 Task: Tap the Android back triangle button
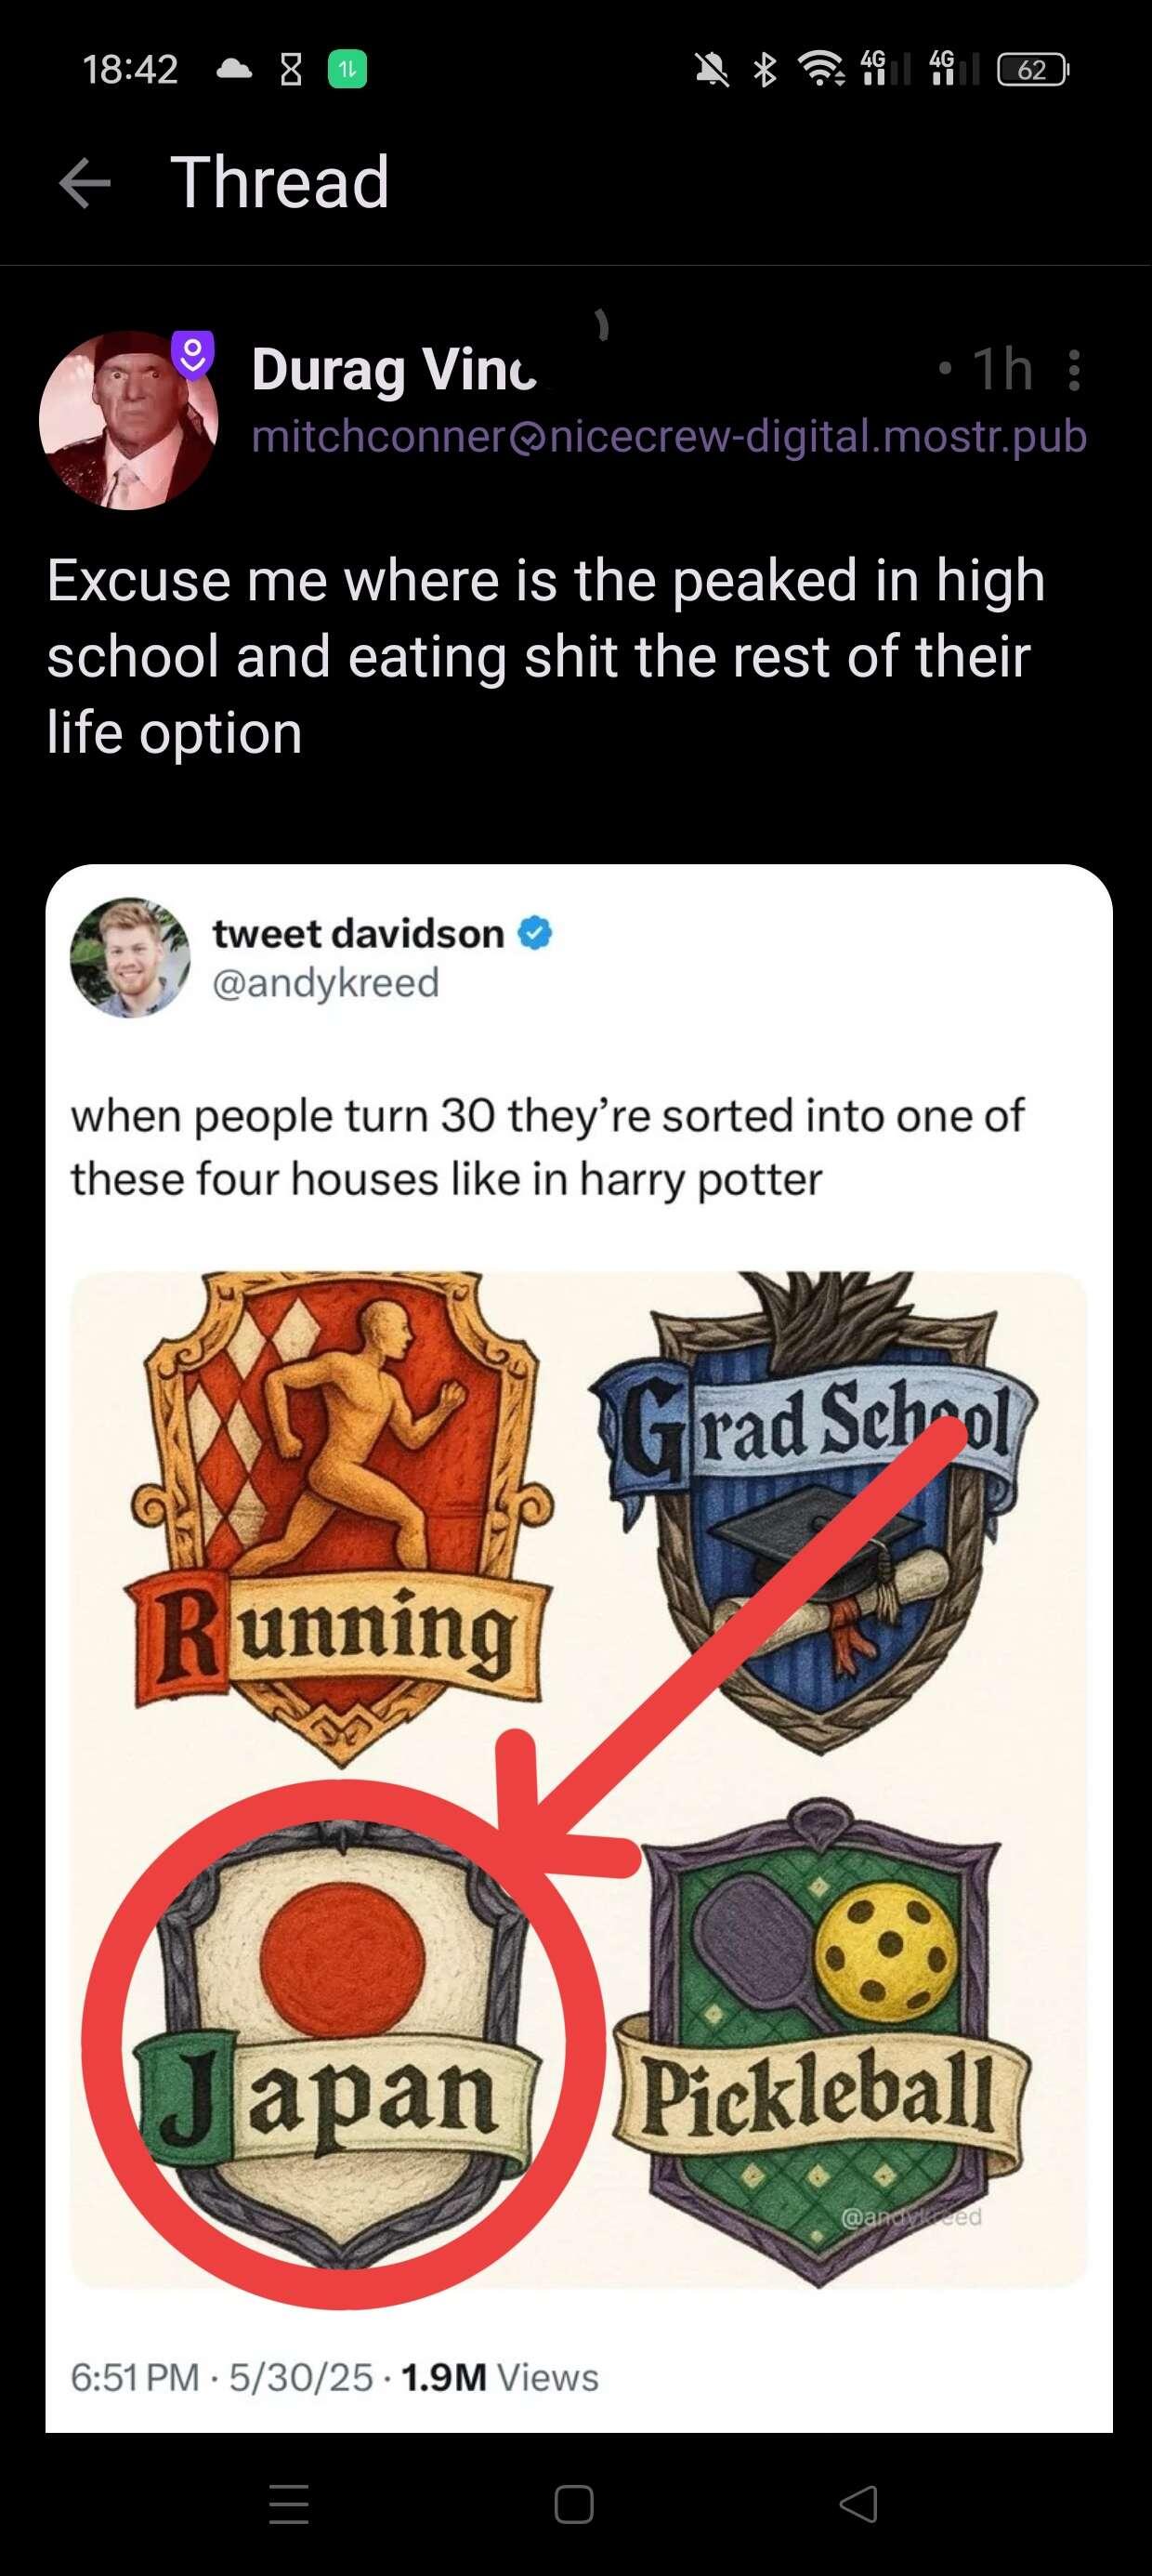(x=859, y=2504)
